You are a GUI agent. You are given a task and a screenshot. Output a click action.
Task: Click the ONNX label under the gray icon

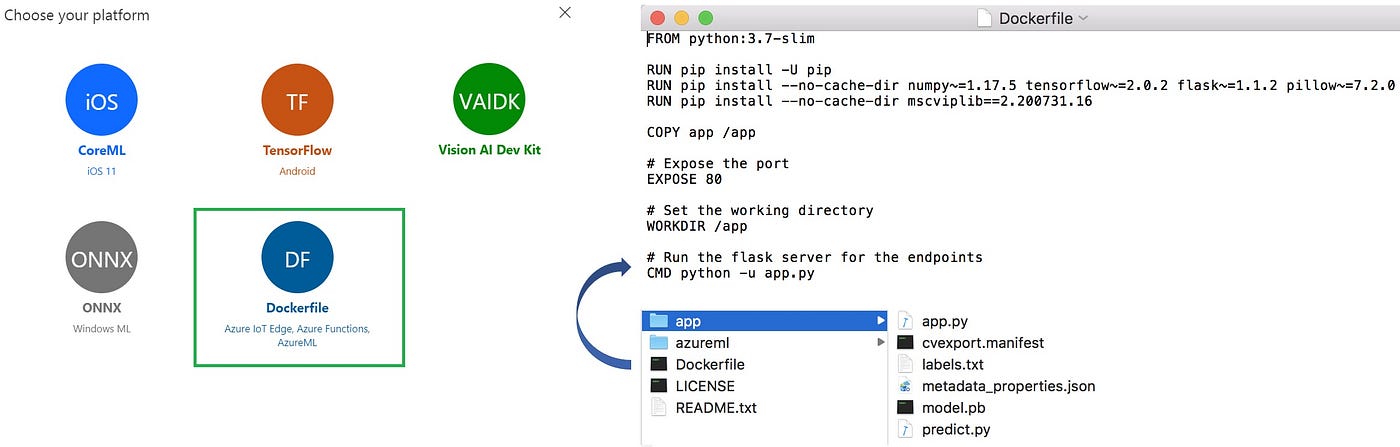pyautogui.click(x=101, y=308)
